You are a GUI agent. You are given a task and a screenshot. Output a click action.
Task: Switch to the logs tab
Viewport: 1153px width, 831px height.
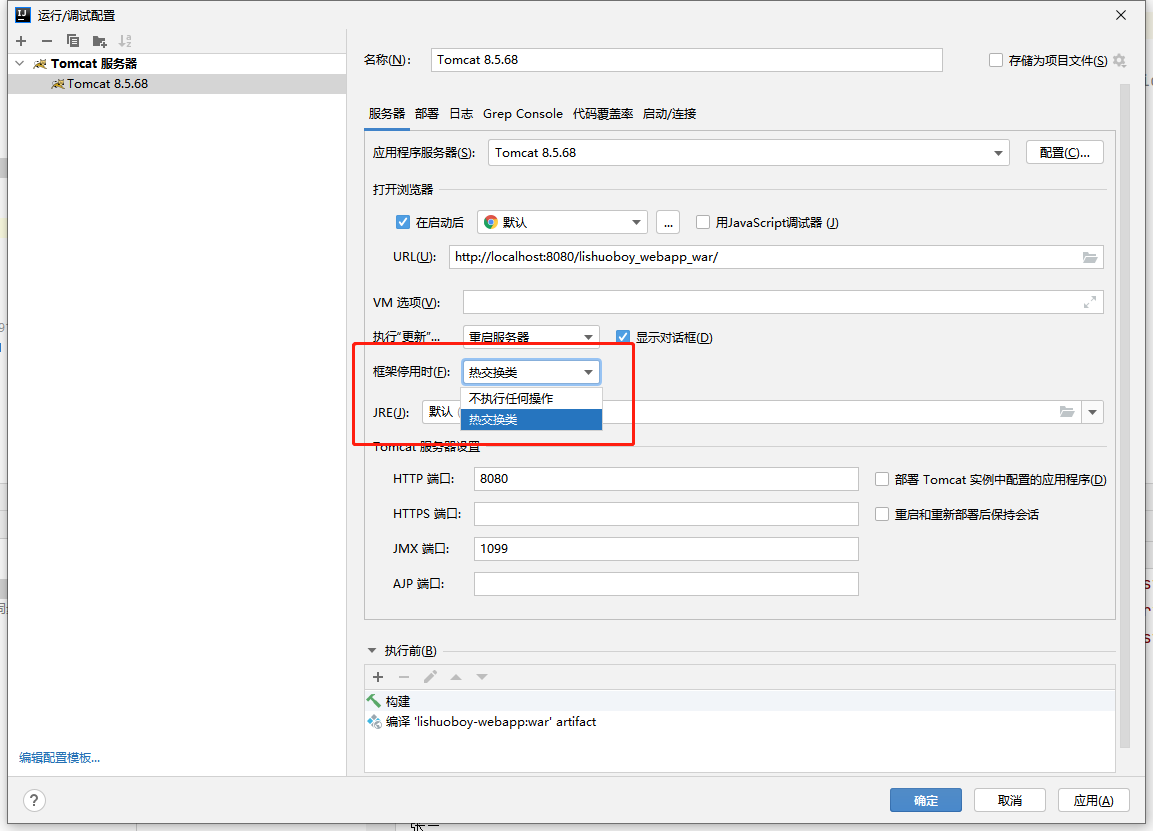click(x=461, y=113)
